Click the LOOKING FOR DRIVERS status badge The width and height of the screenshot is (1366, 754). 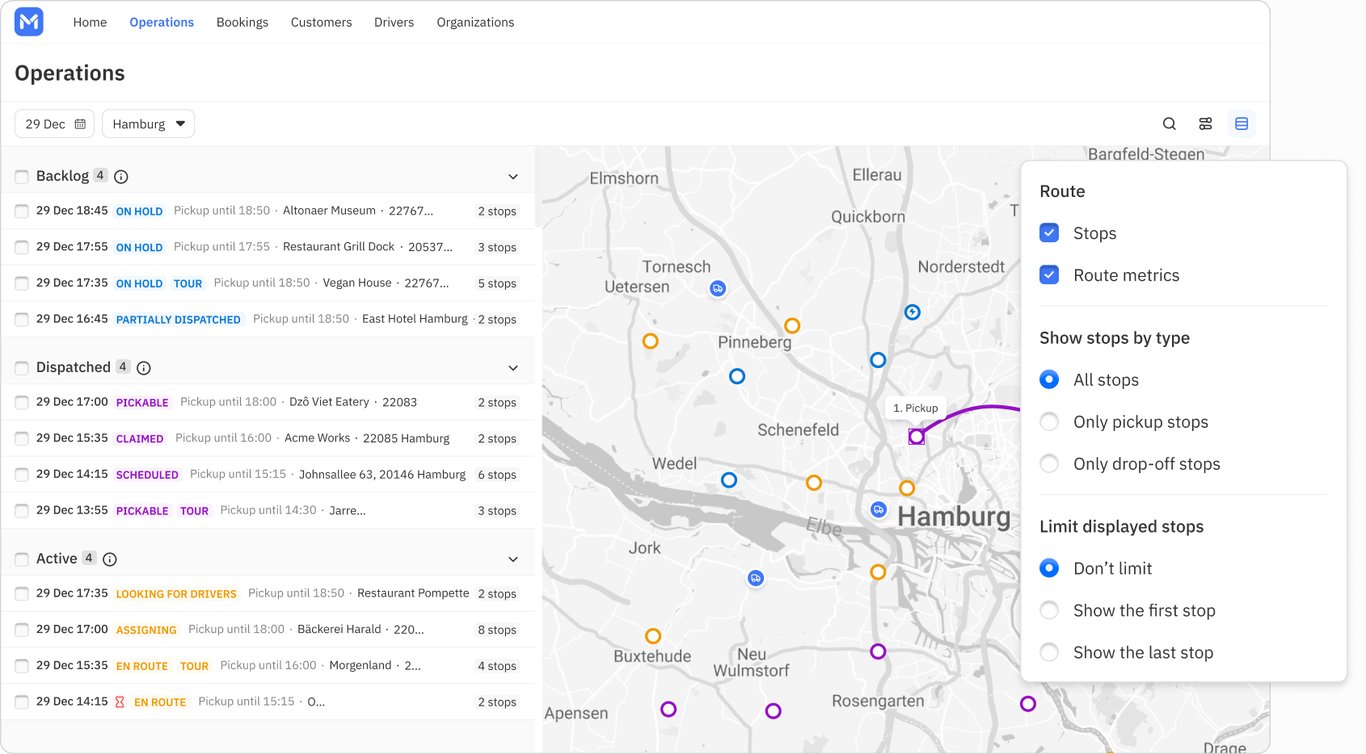coord(176,594)
